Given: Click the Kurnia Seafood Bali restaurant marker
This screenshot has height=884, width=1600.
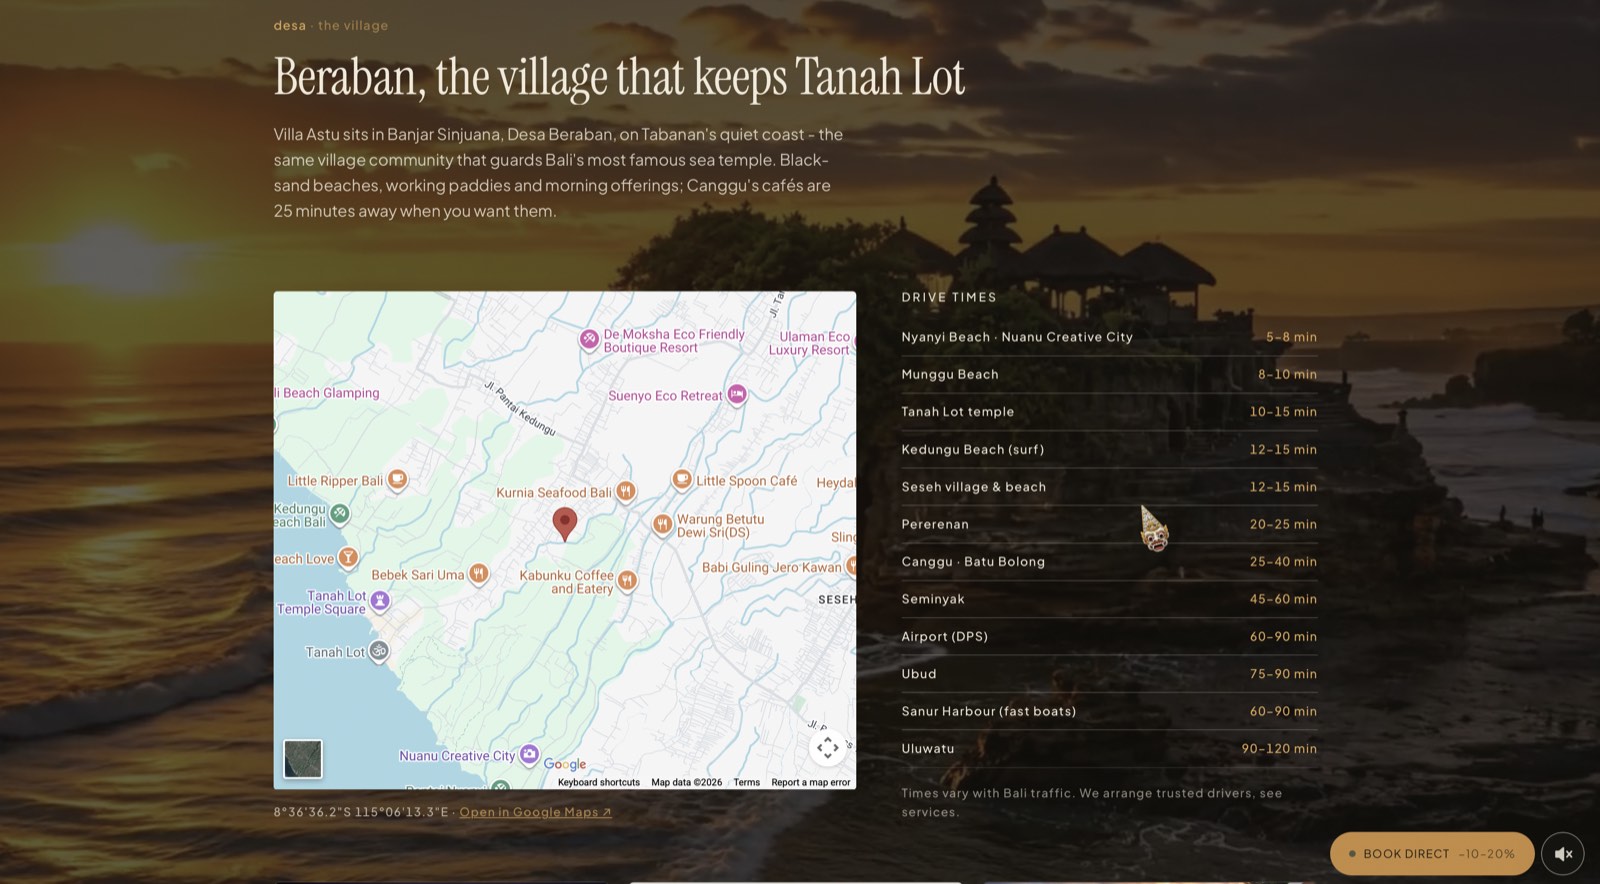Looking at the screenshot, I should tap(626, 490).
